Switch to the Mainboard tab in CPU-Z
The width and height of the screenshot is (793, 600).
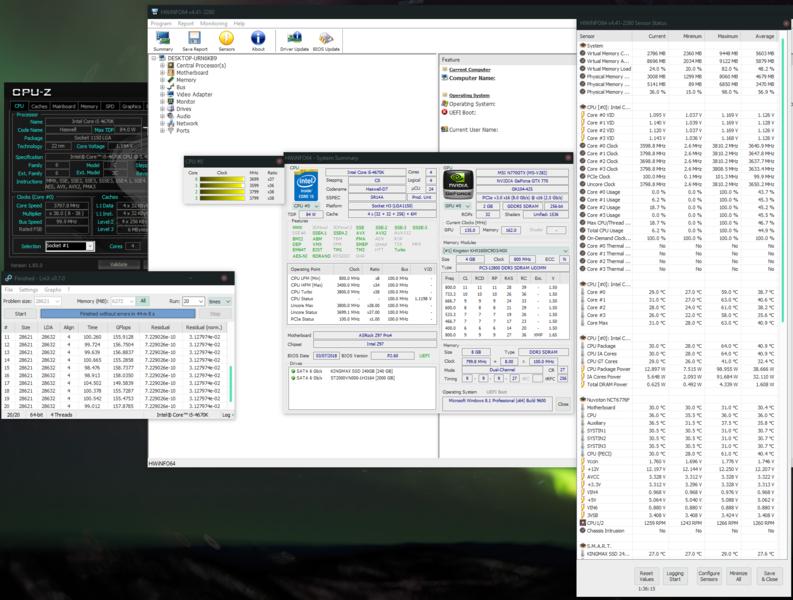64,106
